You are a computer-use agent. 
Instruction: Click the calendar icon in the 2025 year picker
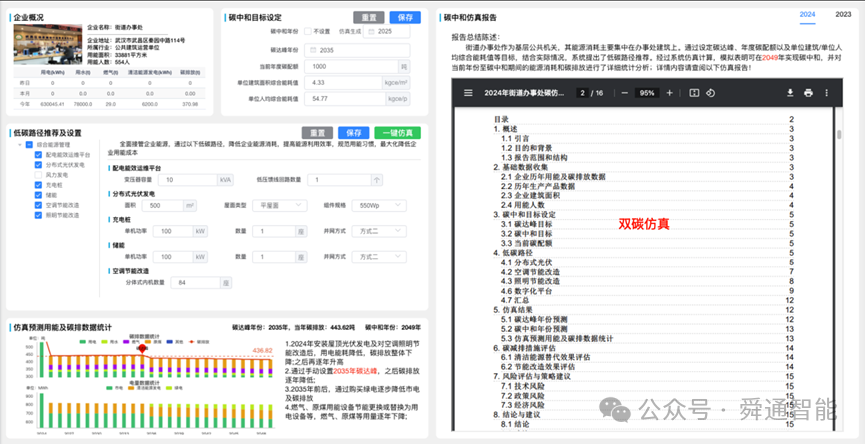tap(372, 31)
